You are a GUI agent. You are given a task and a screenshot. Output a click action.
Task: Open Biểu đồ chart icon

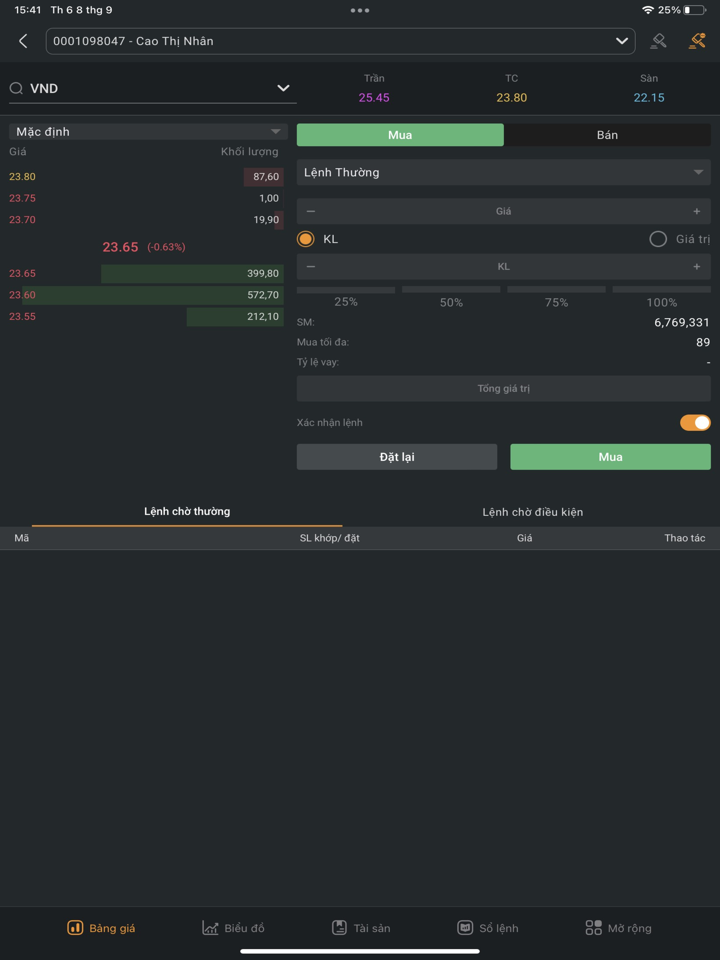pos(210,928)
